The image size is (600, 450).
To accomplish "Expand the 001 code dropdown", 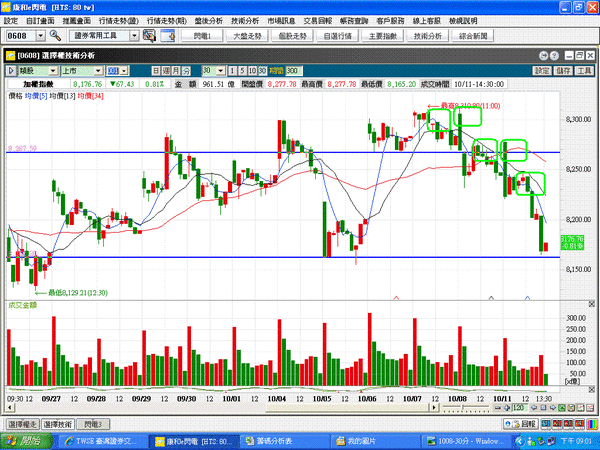I will coord(124,71).
